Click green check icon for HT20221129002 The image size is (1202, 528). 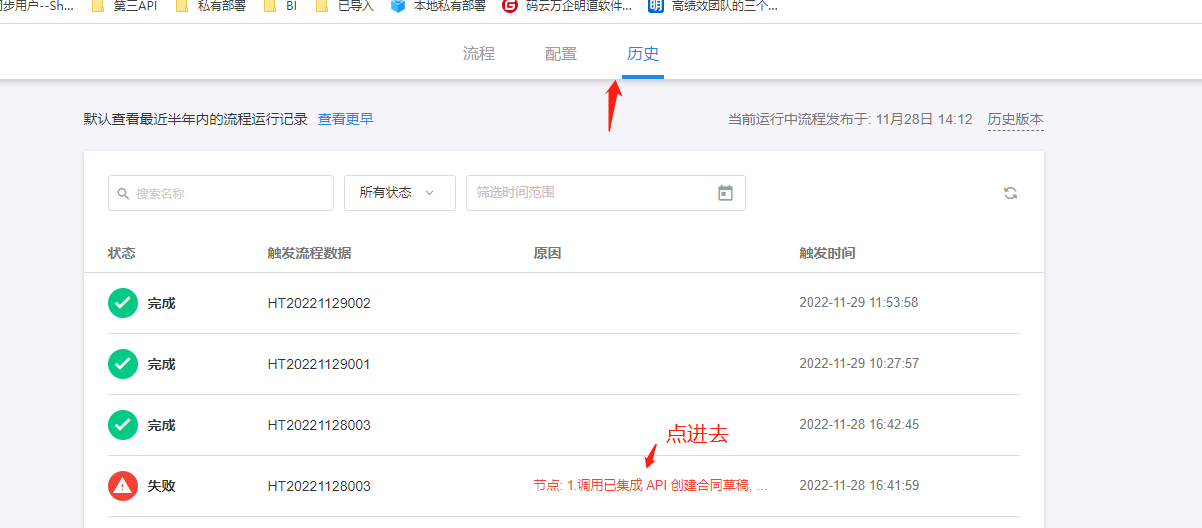tap(122, 303)
